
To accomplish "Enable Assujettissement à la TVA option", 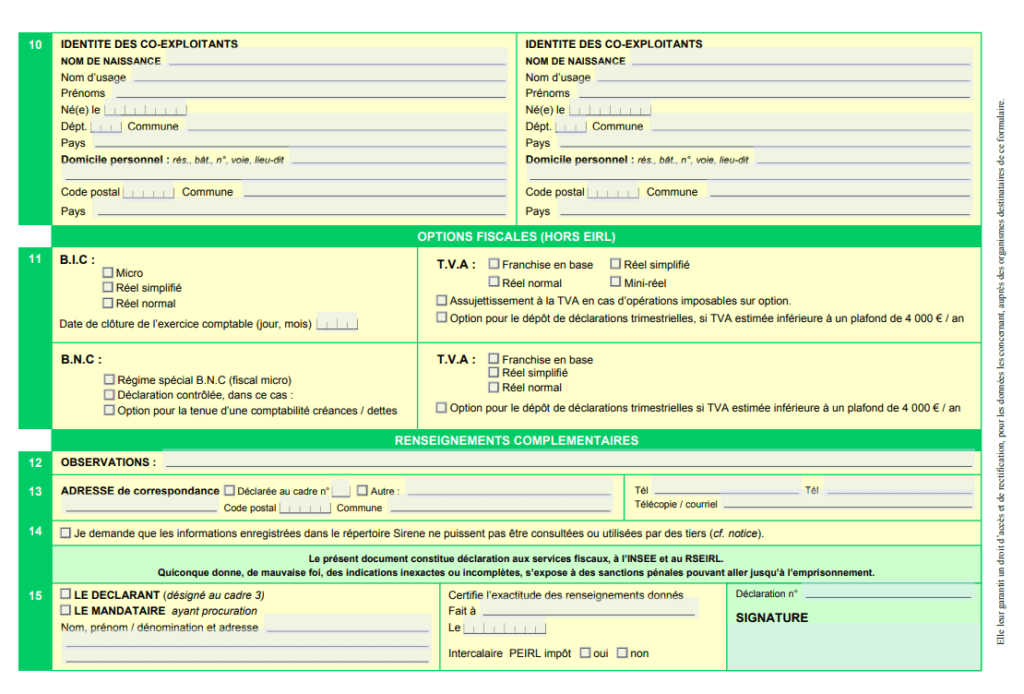I will coord(442,300).
